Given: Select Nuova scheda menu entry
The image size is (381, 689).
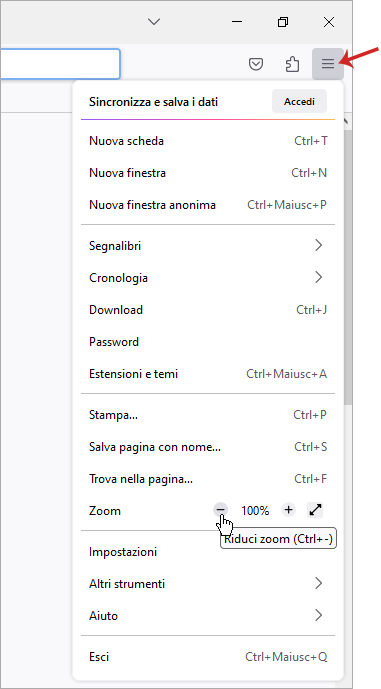Looking at the screenshot, I should (x=208, y=141).
